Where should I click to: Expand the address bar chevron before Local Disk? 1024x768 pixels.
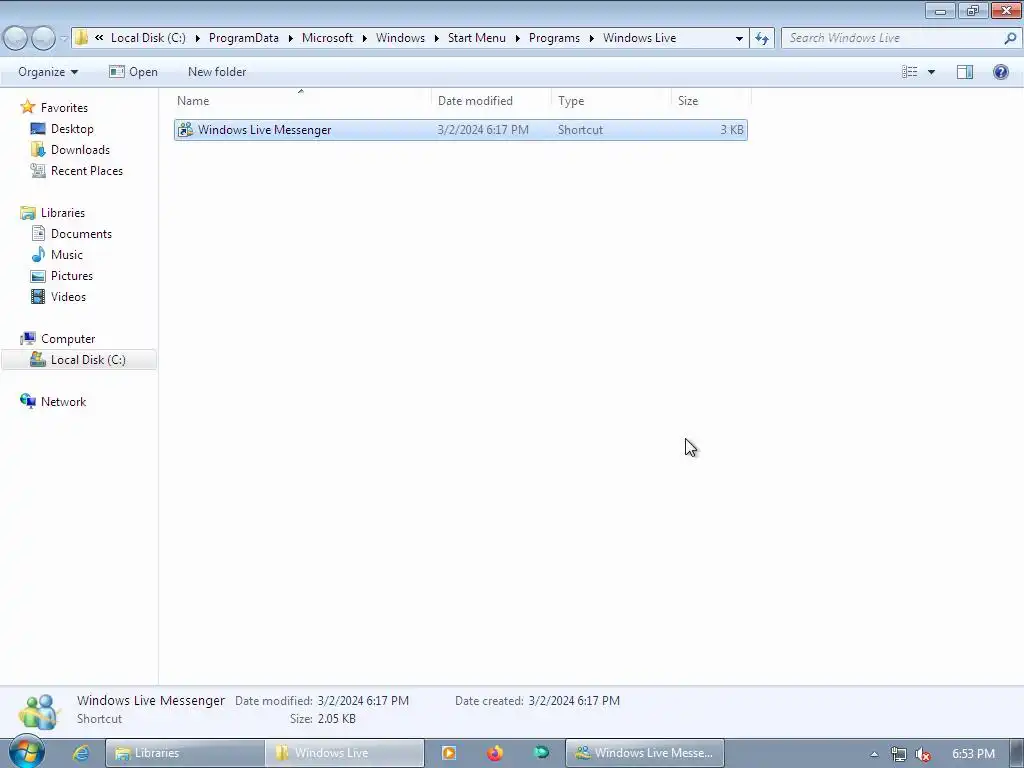point(99,38)
